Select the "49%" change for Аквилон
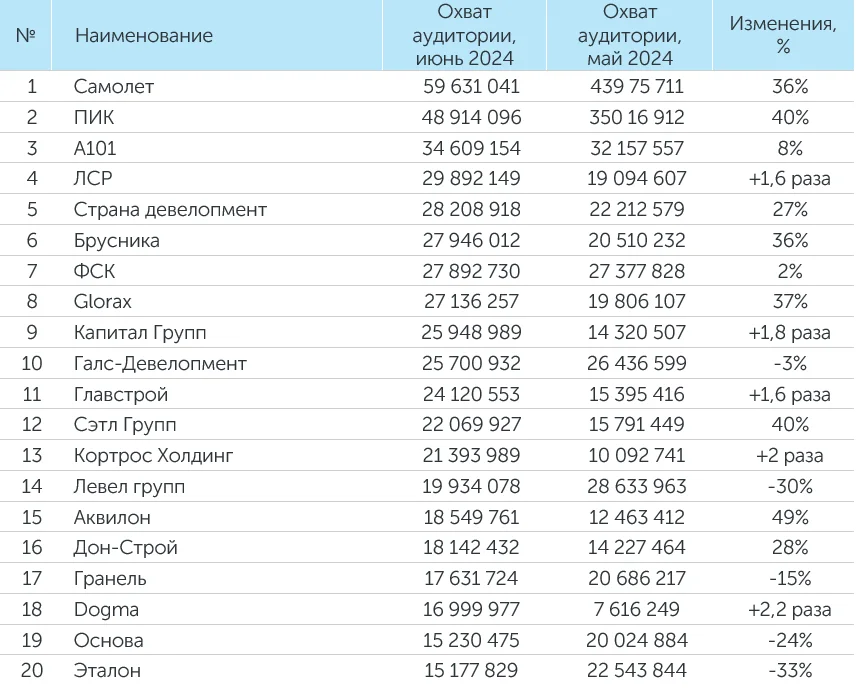The height and width of the screenshot is (690, 856). click(x=789, y=517)
